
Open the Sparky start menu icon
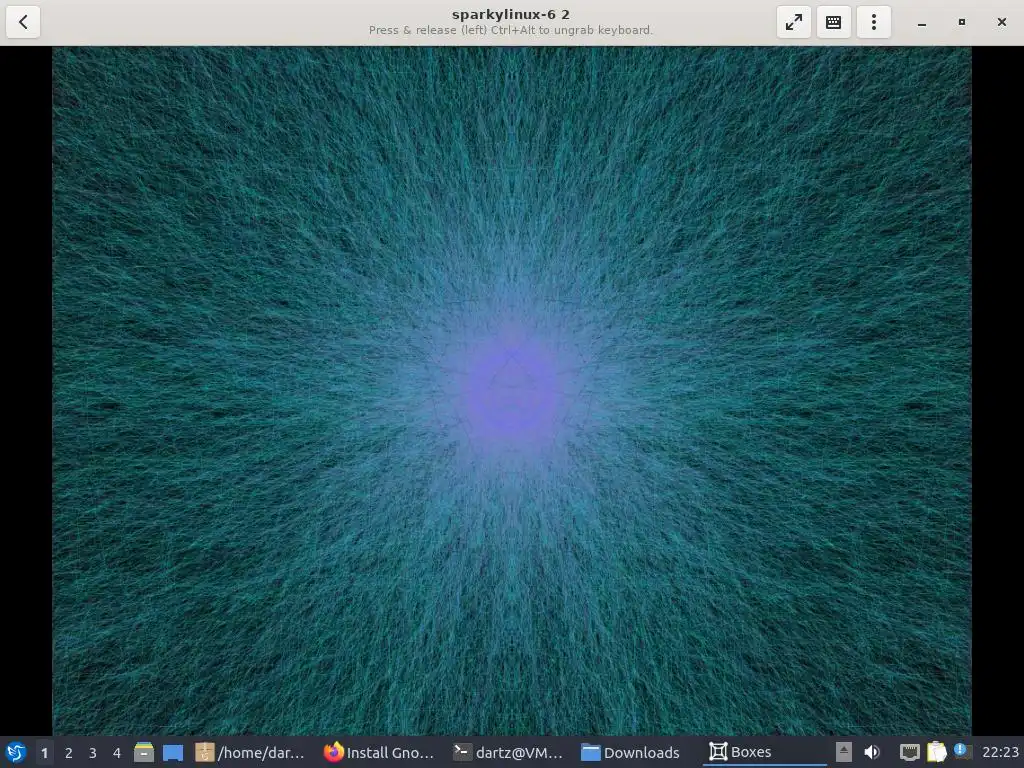[x=16, y=752]
